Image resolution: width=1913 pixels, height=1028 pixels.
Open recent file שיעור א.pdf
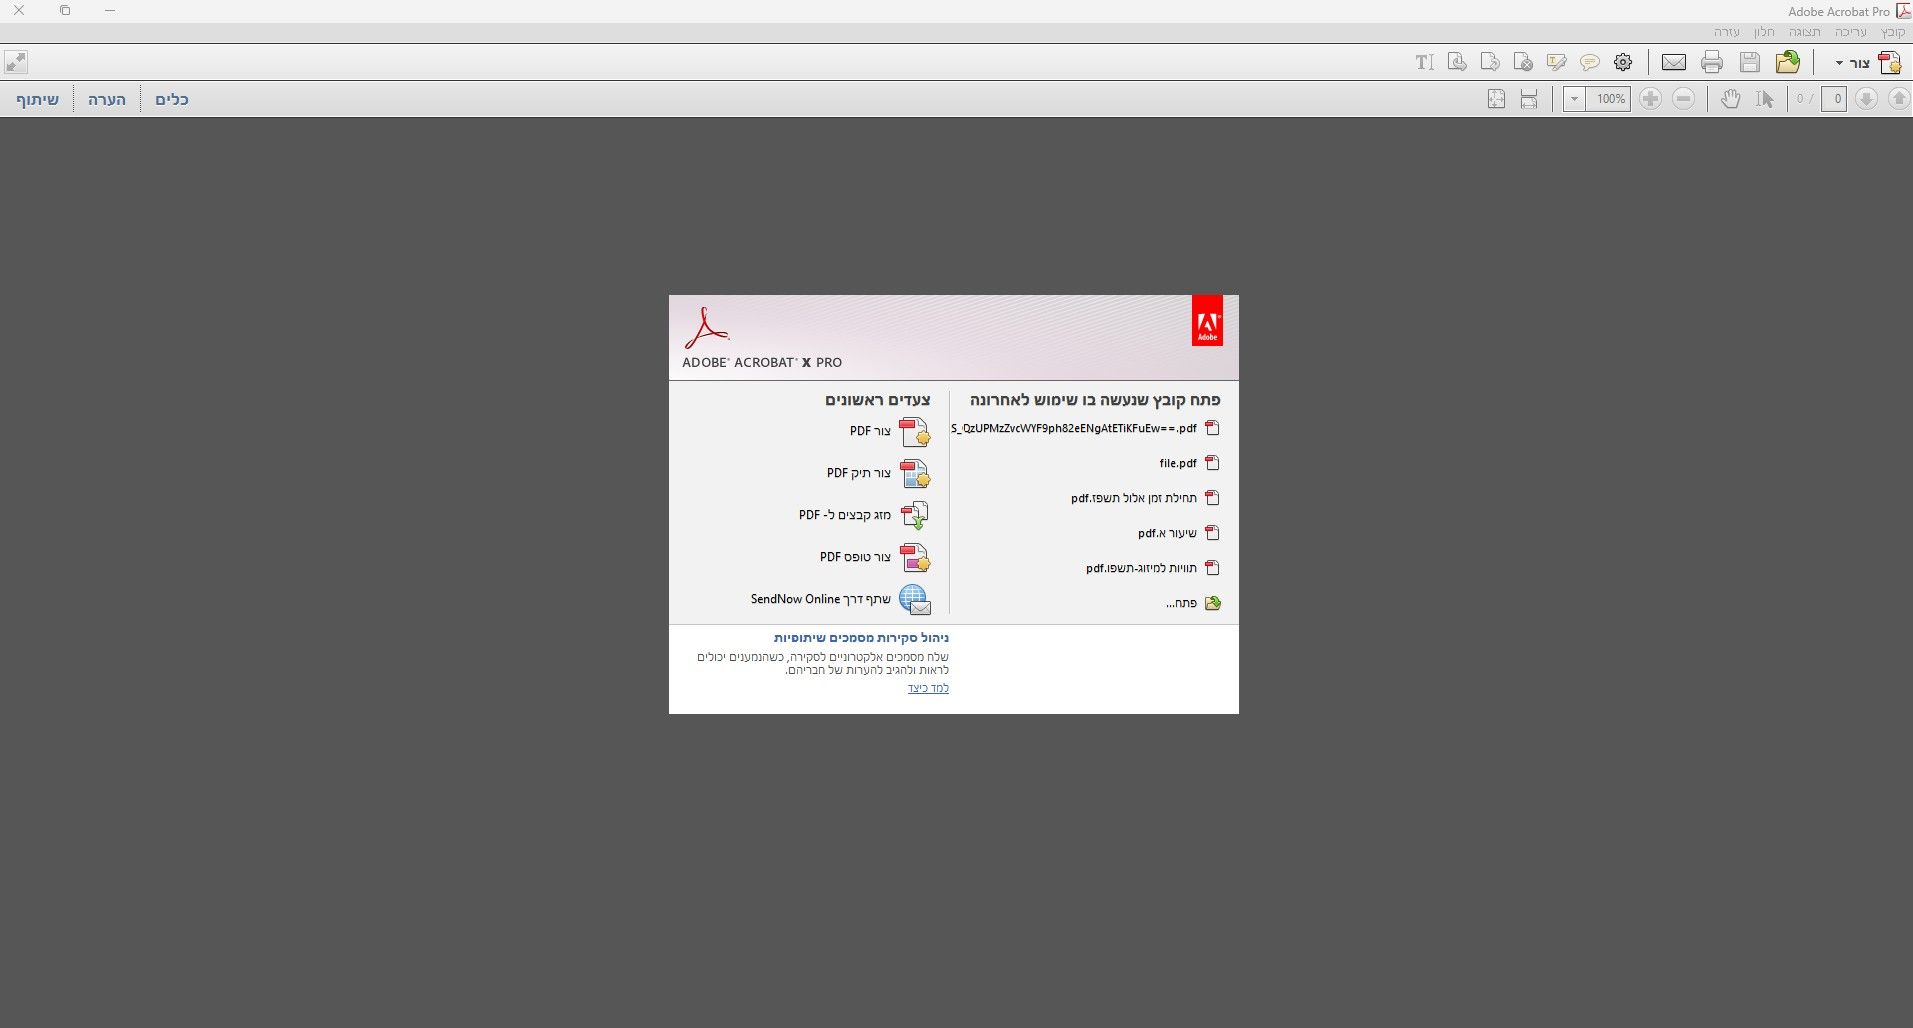point(1179,533)
